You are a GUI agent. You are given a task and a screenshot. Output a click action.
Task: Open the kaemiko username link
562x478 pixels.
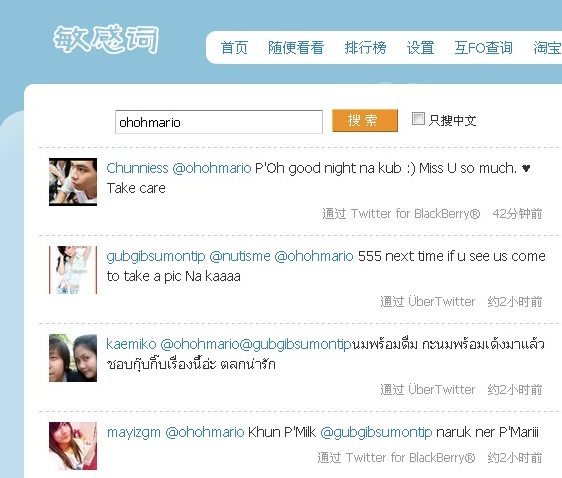131,344
